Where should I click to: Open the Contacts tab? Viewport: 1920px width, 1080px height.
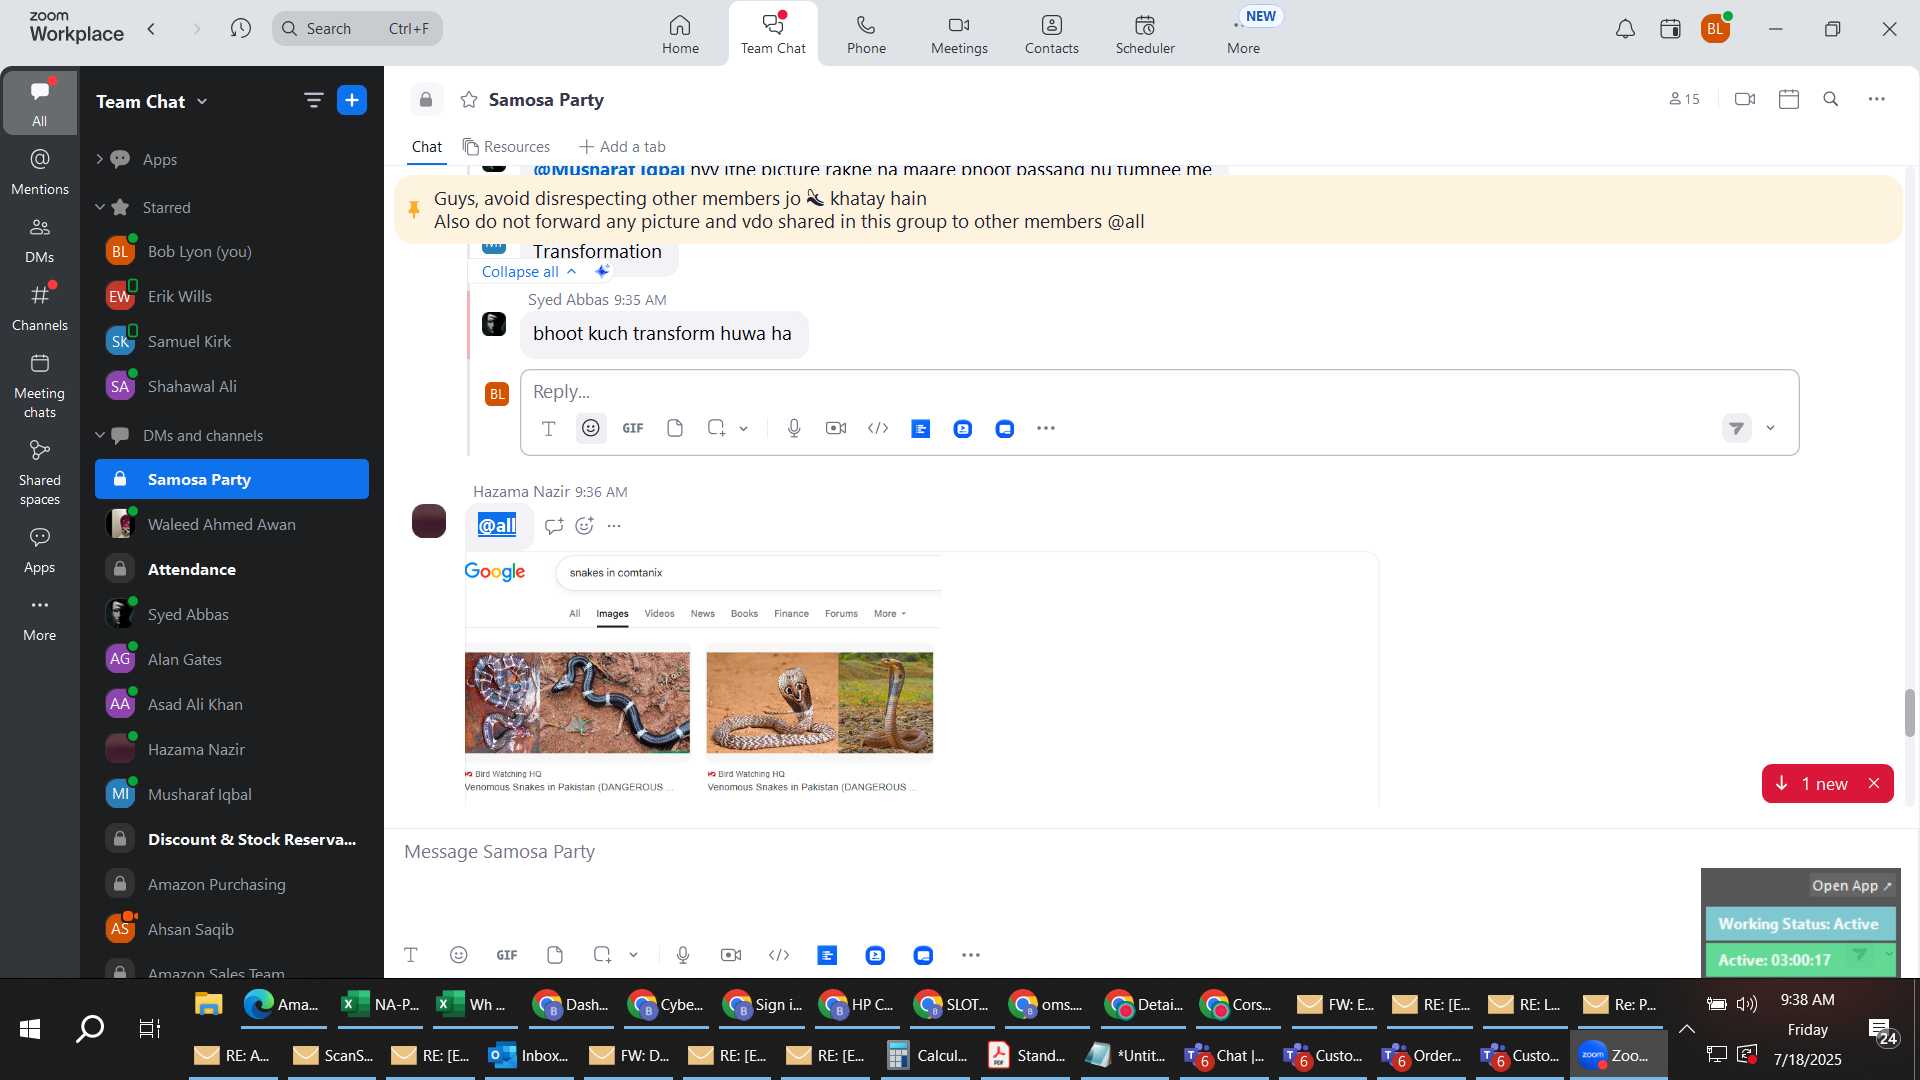tap(1051, 34)
